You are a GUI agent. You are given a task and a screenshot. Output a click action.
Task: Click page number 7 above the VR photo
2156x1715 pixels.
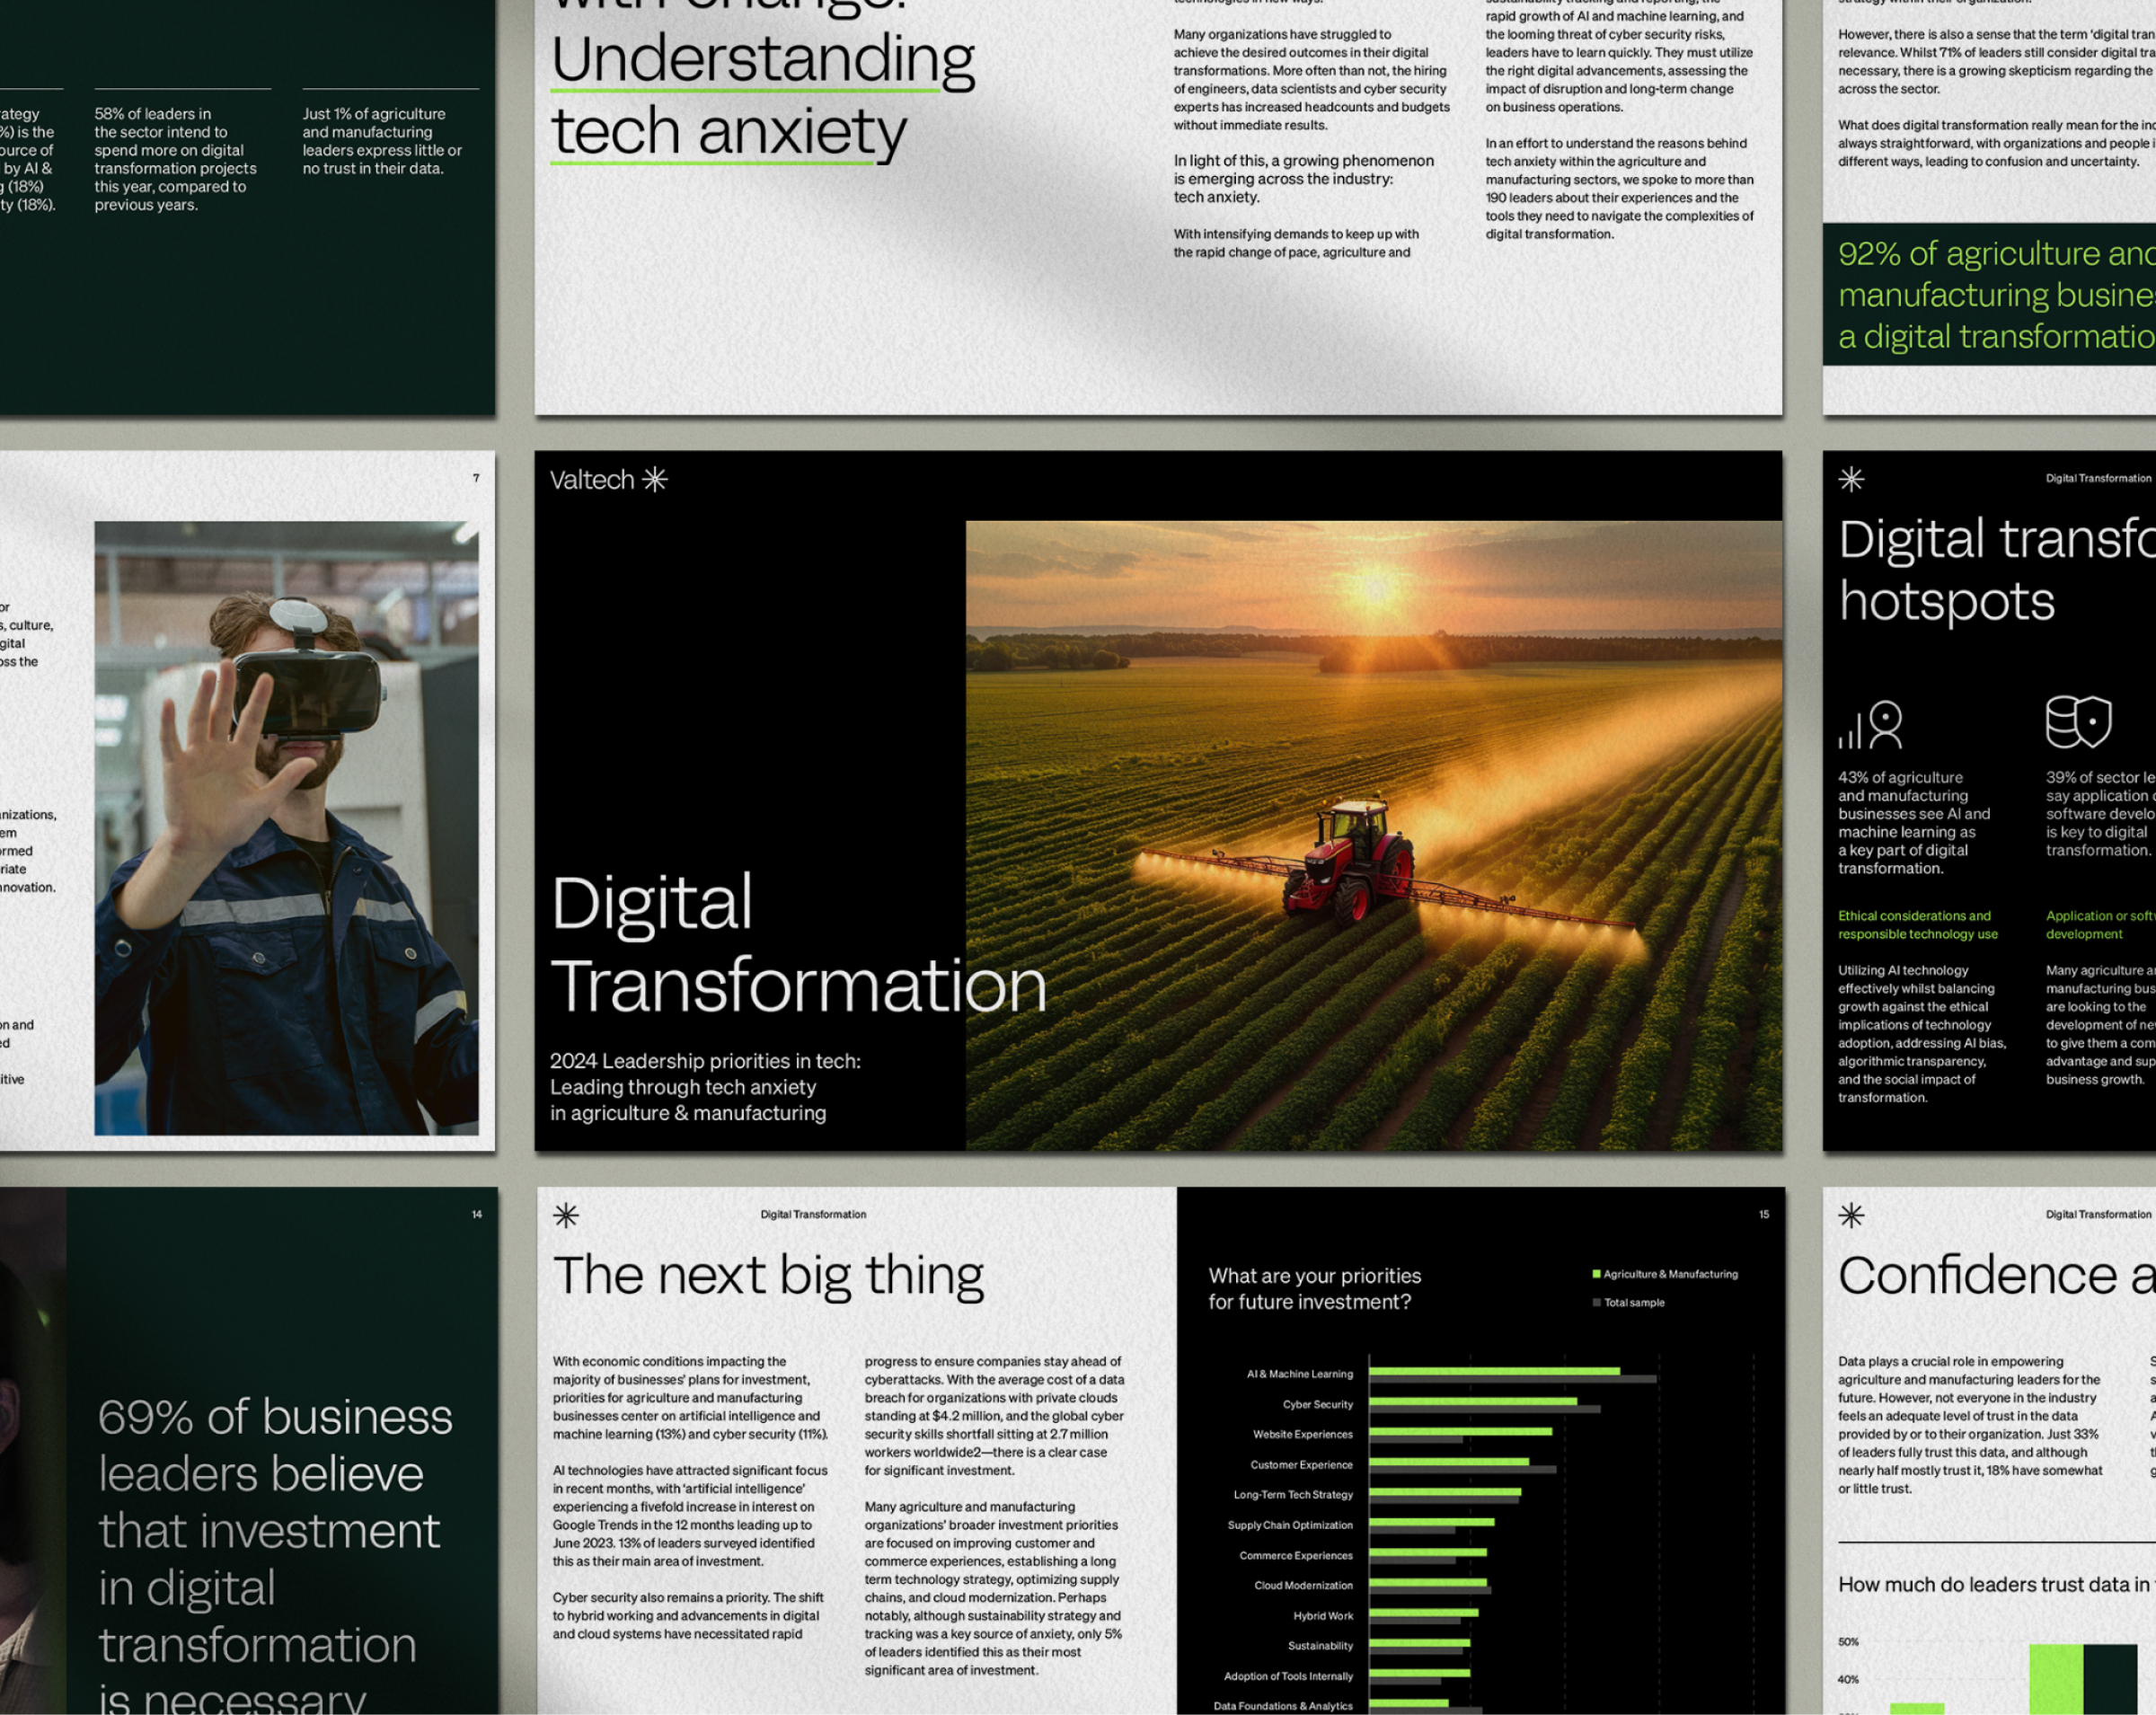pos(476,478)
